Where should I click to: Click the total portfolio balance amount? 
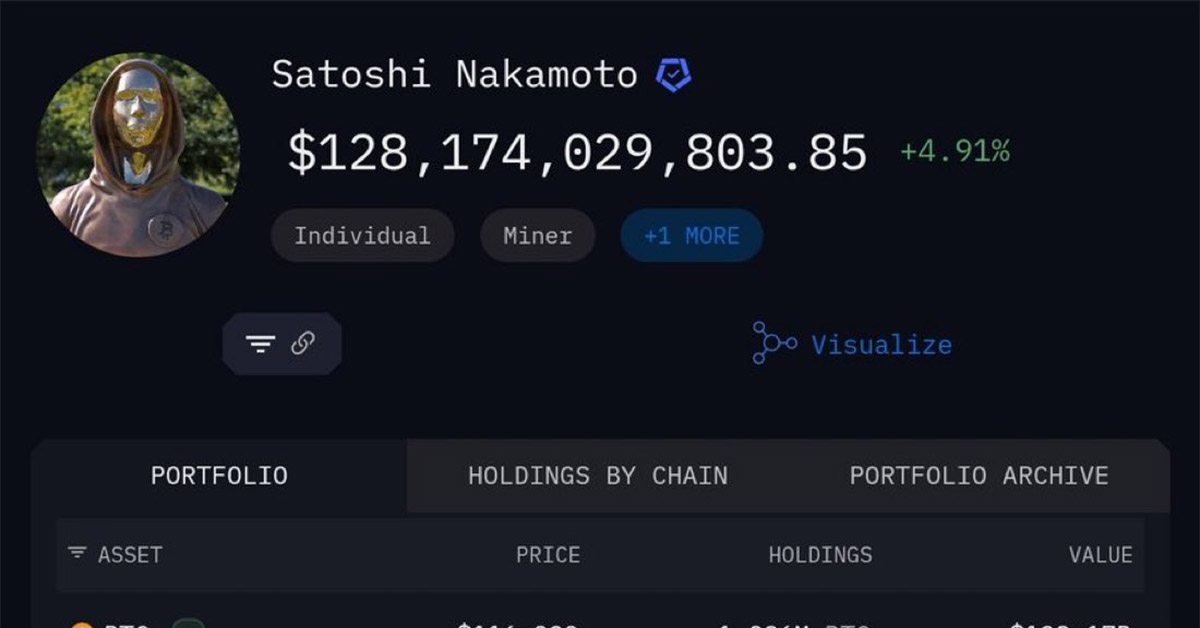577,150
